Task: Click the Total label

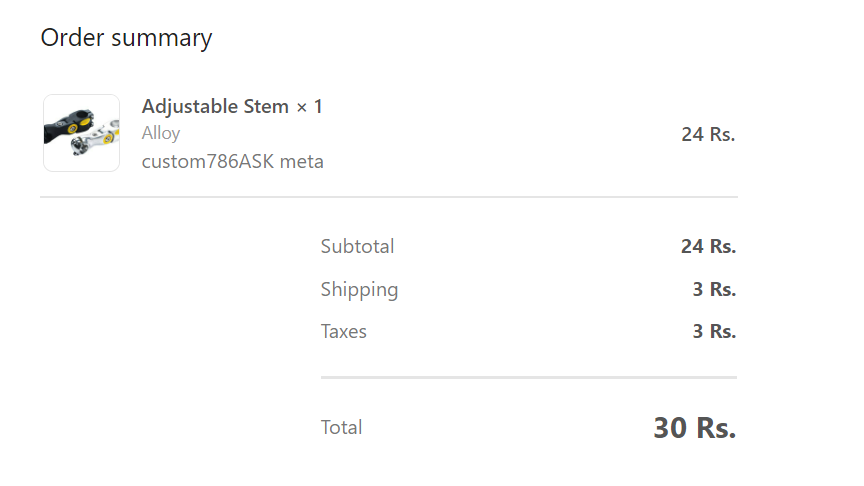Action: (341, 428)
